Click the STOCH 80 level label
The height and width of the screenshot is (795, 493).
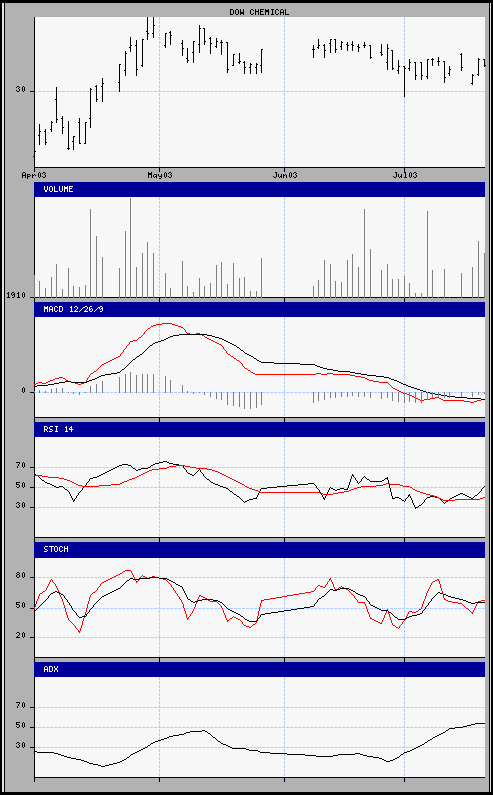point(20,577)
